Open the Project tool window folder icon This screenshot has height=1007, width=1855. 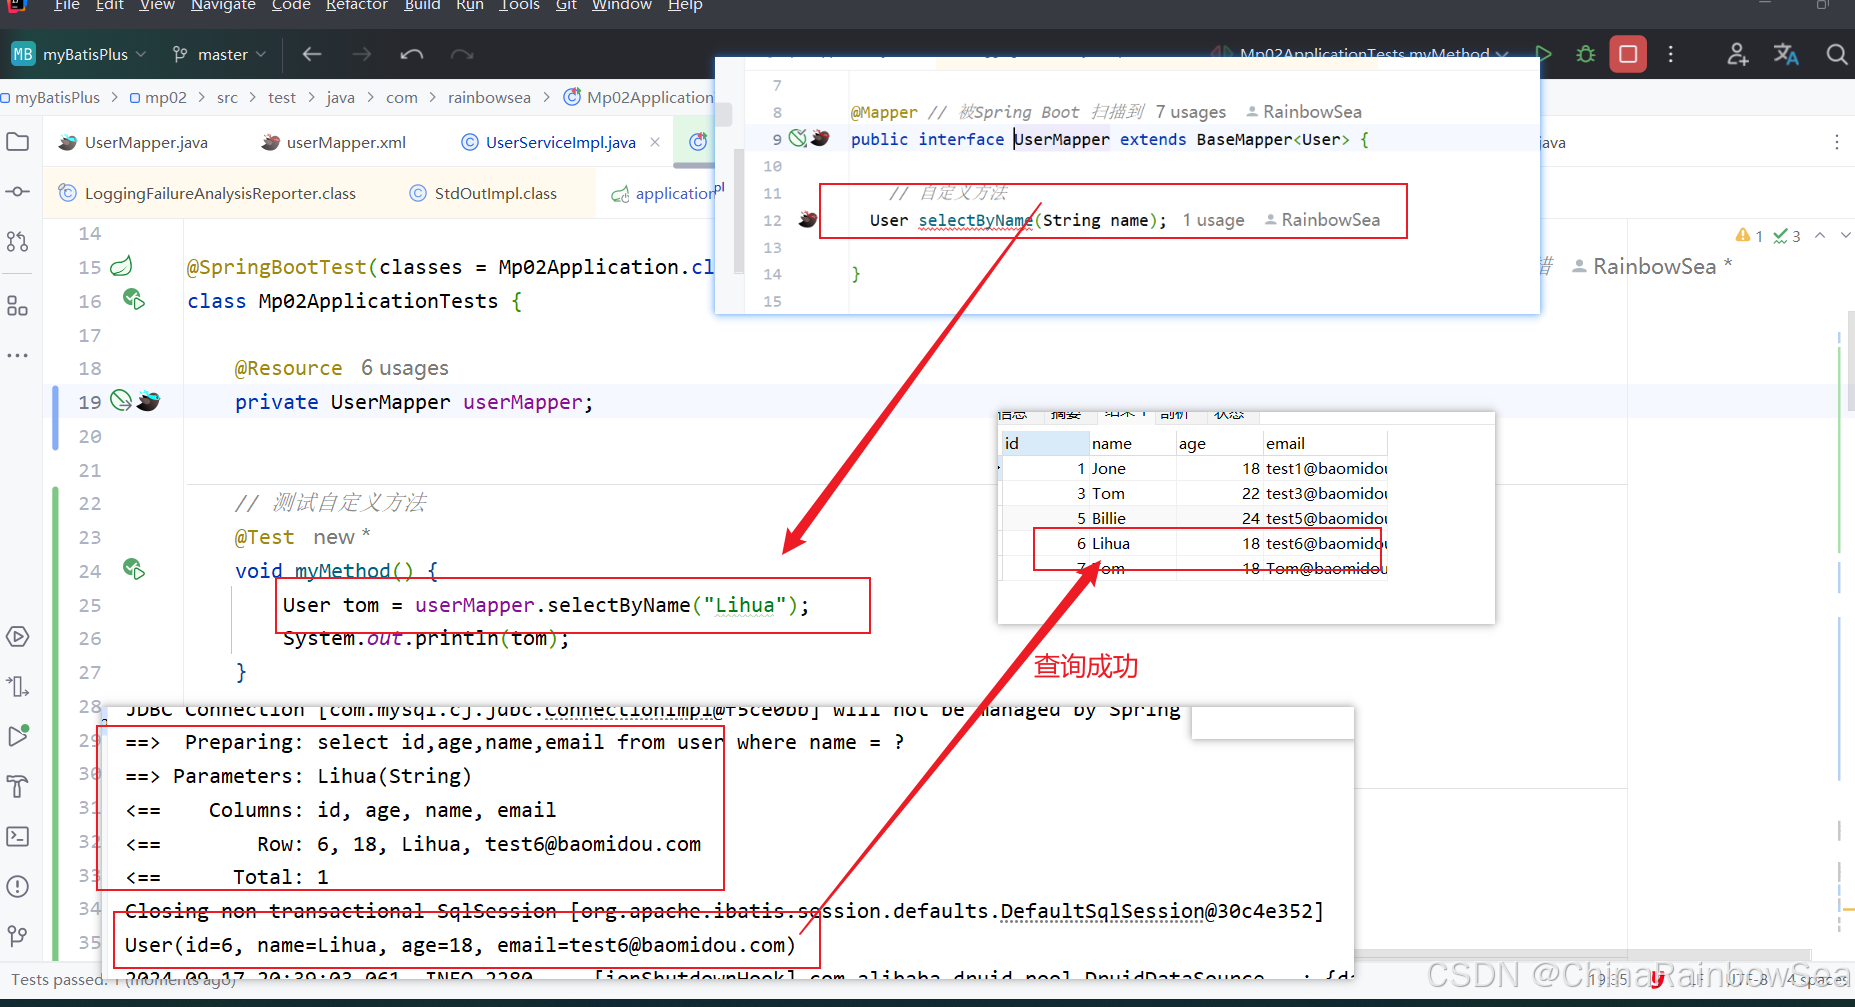(18, 142)
